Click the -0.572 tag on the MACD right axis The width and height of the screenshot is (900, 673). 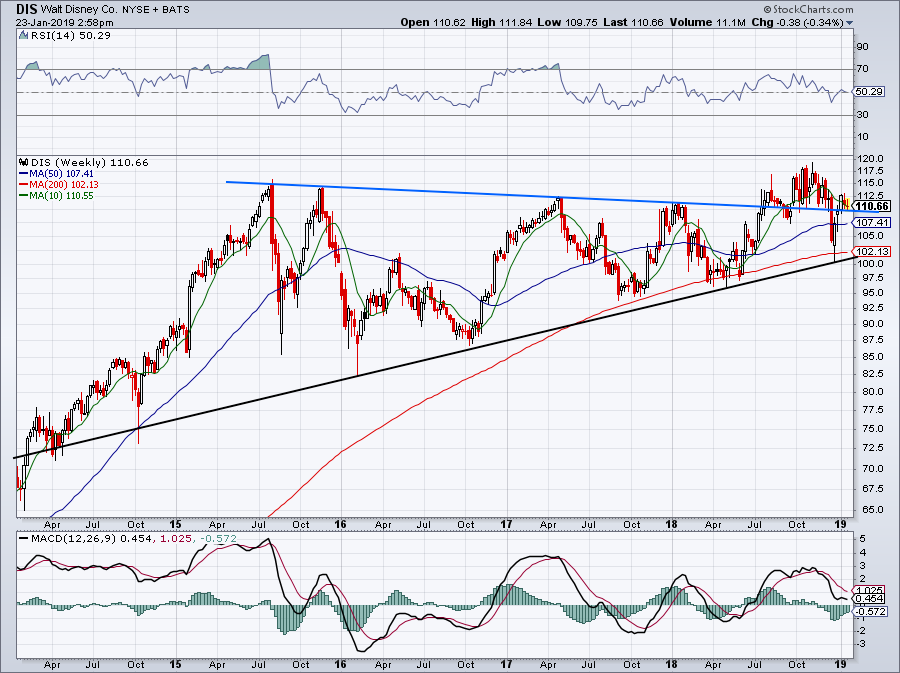coord(871,612)
